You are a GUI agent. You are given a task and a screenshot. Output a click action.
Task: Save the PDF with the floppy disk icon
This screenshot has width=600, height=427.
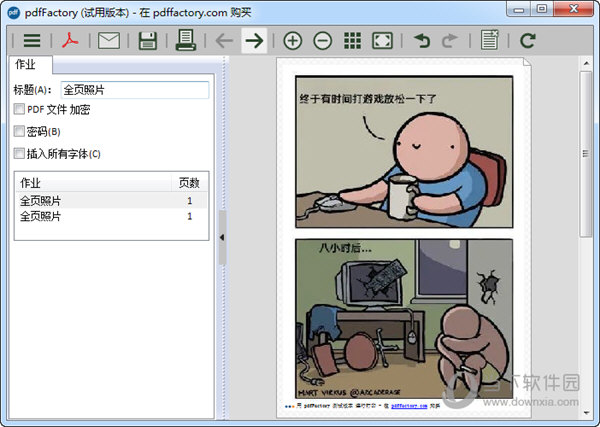tap(148, 41)
